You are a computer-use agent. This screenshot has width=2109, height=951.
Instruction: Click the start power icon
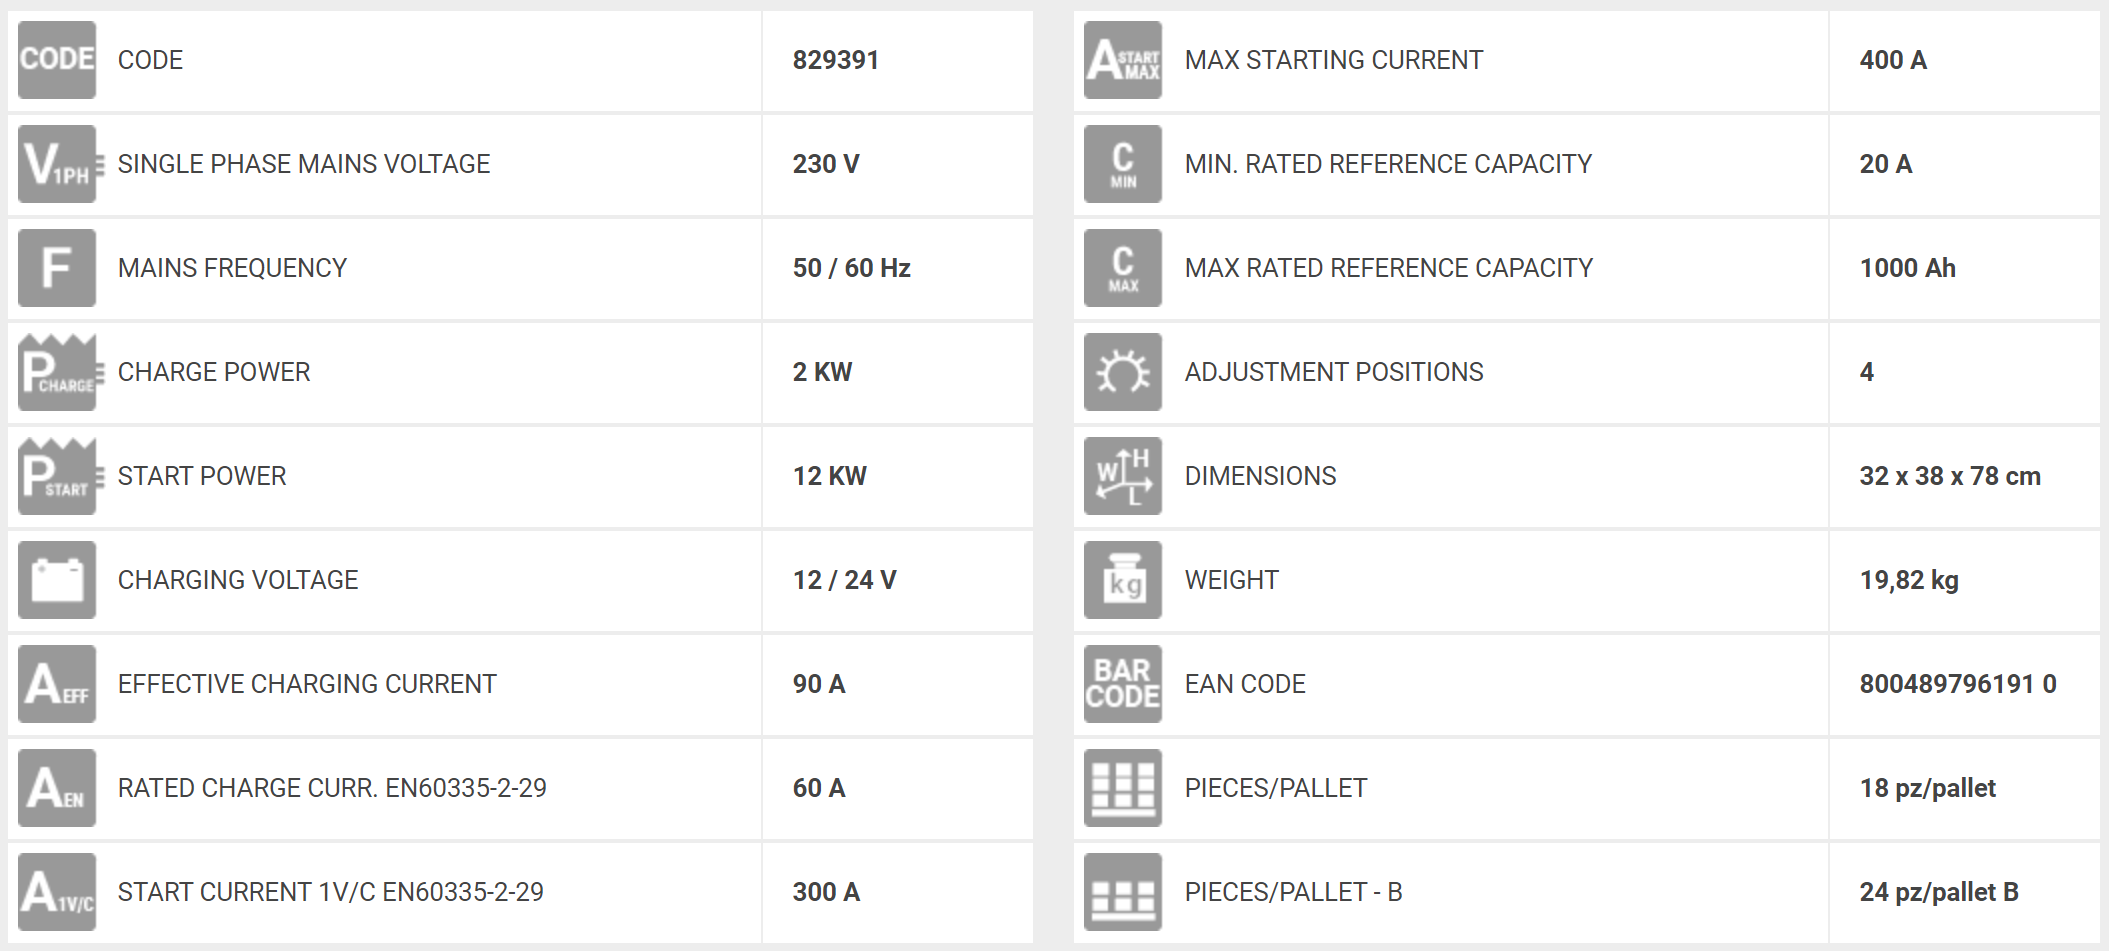(57, 476)
